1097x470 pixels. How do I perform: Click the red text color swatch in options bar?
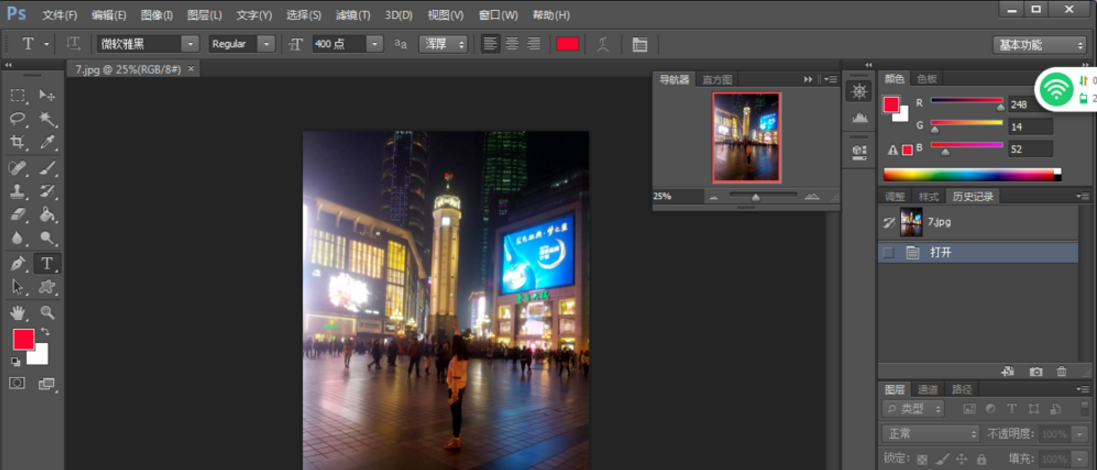click(567, 44)
